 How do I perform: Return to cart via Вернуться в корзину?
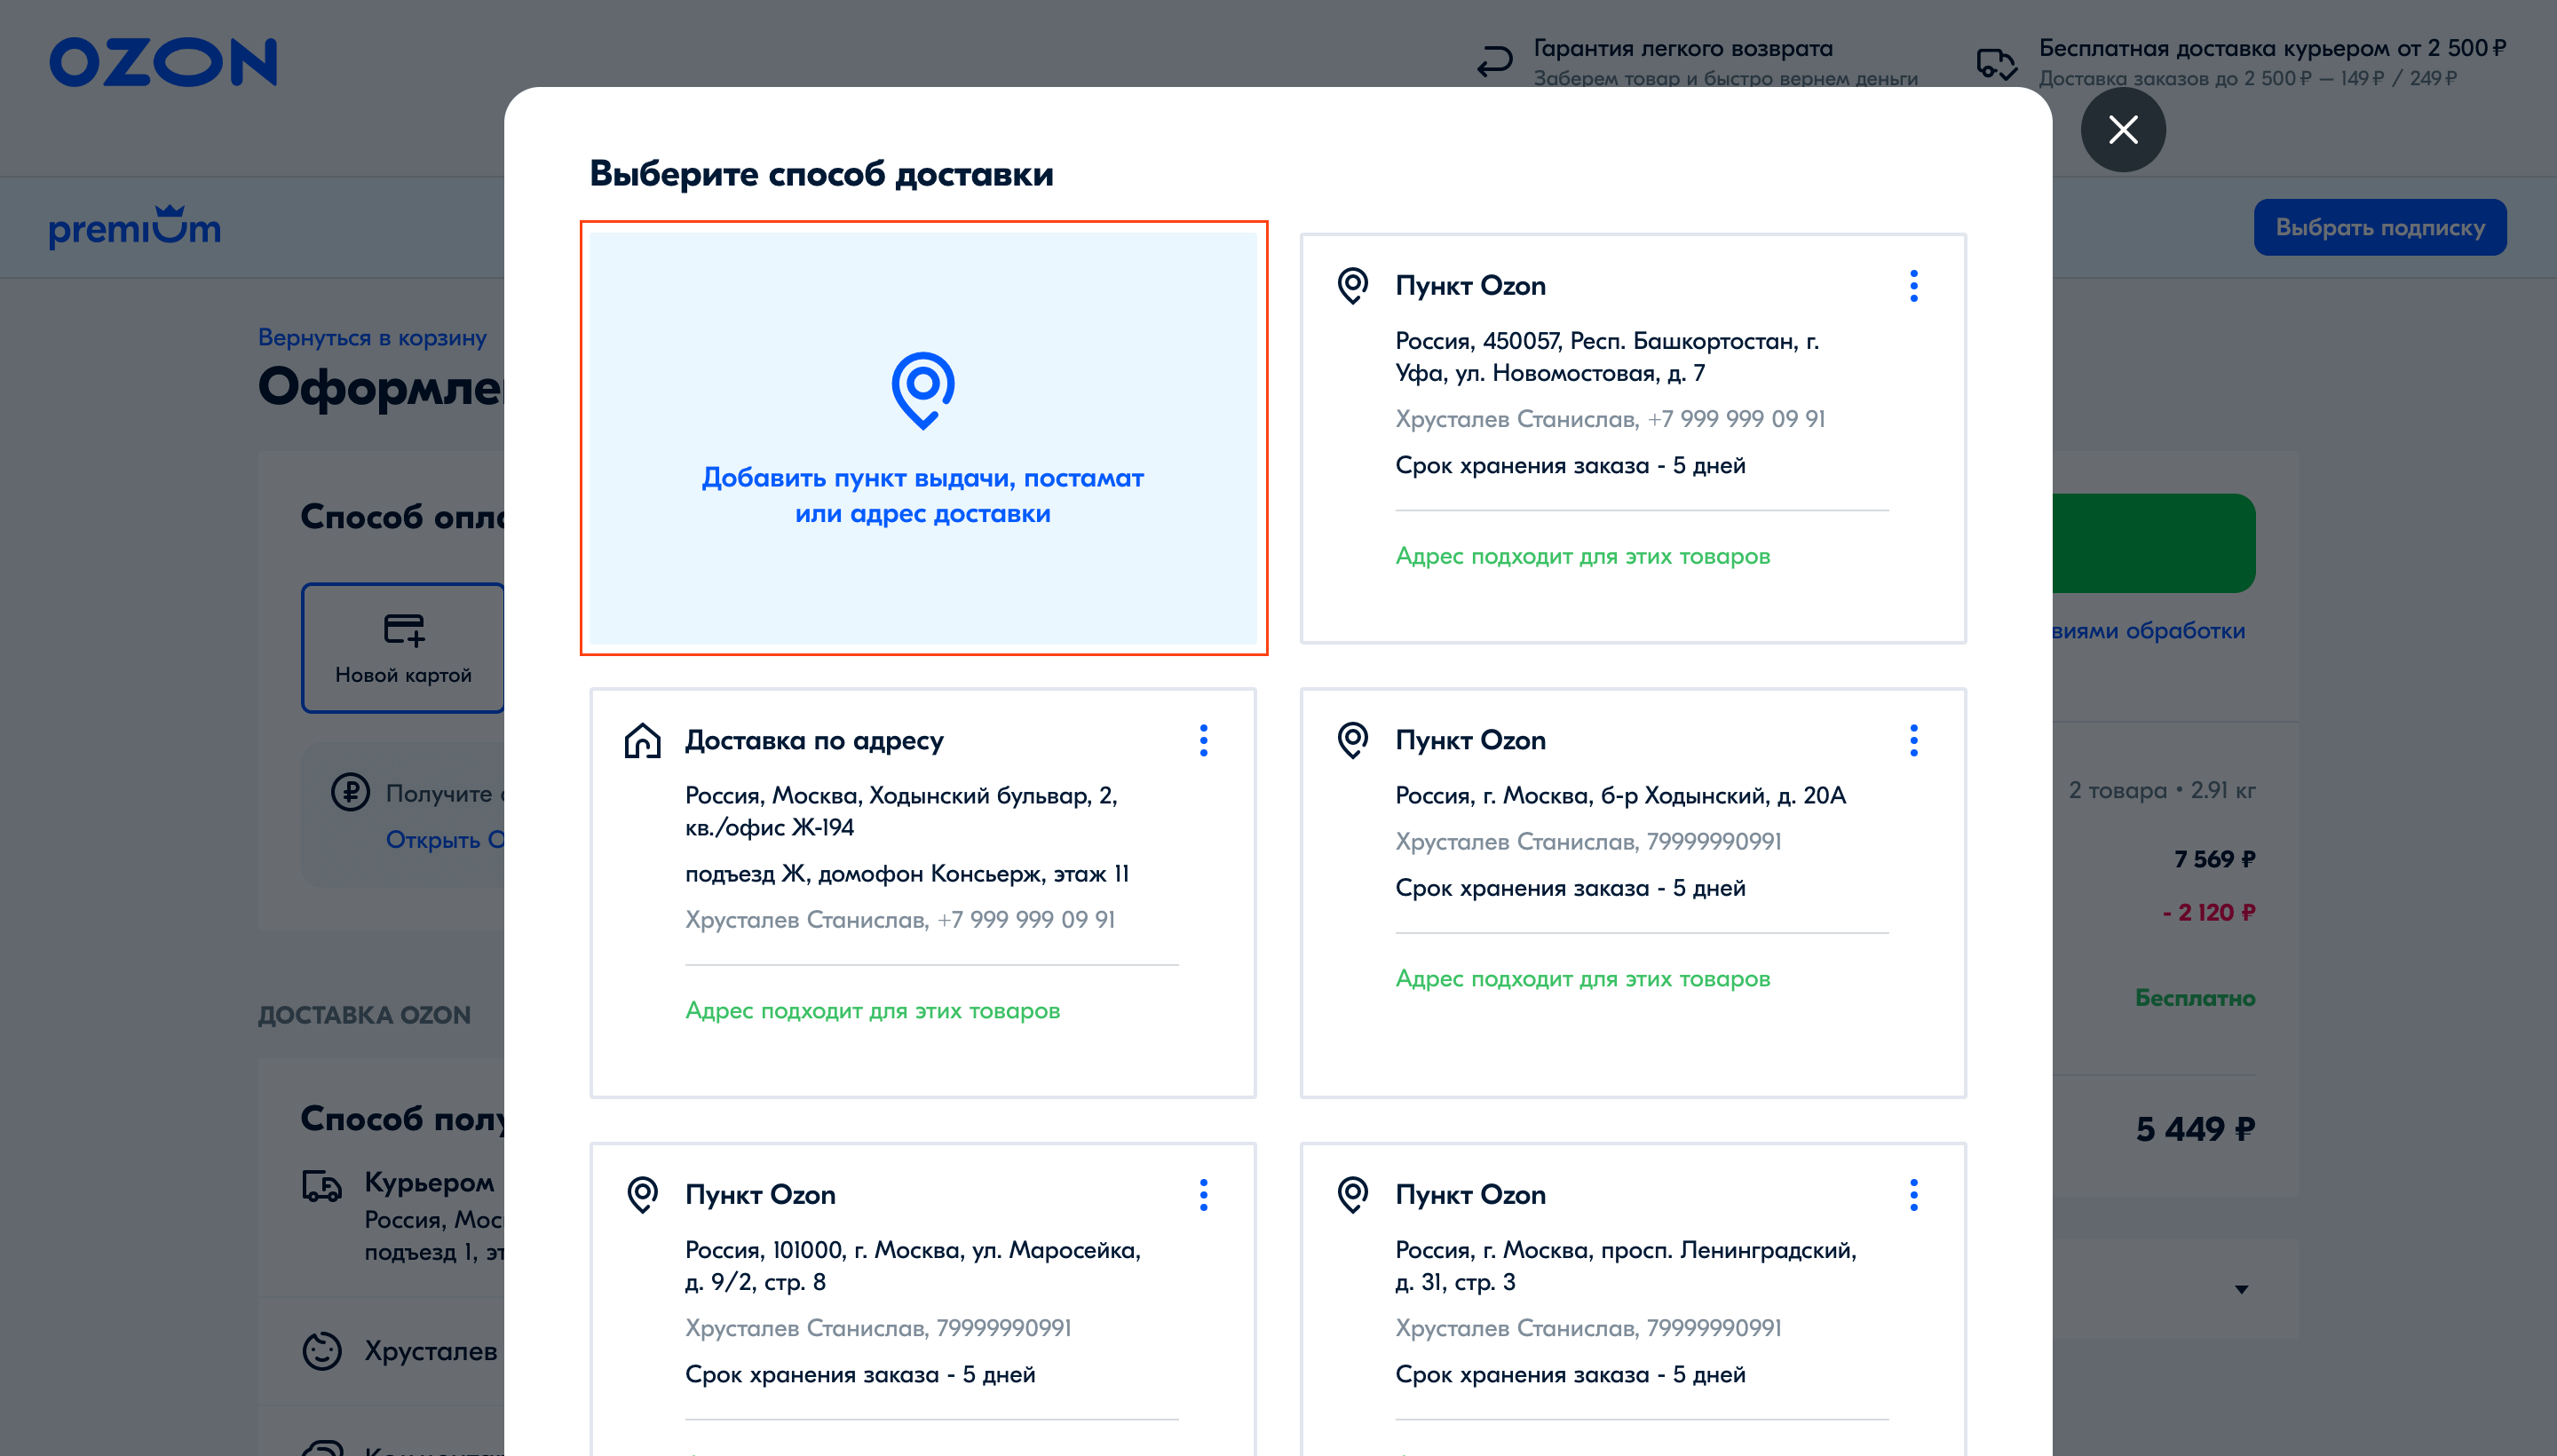click(372, 338)
